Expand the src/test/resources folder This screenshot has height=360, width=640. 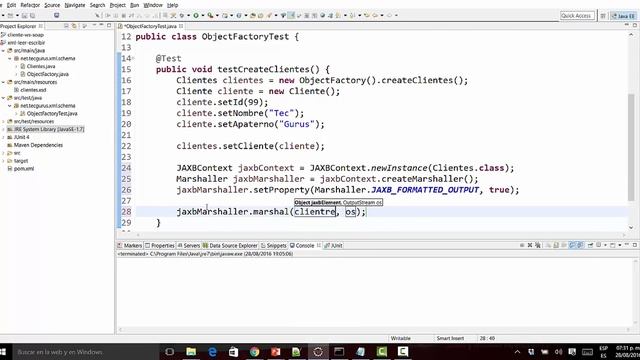point(4,121)
